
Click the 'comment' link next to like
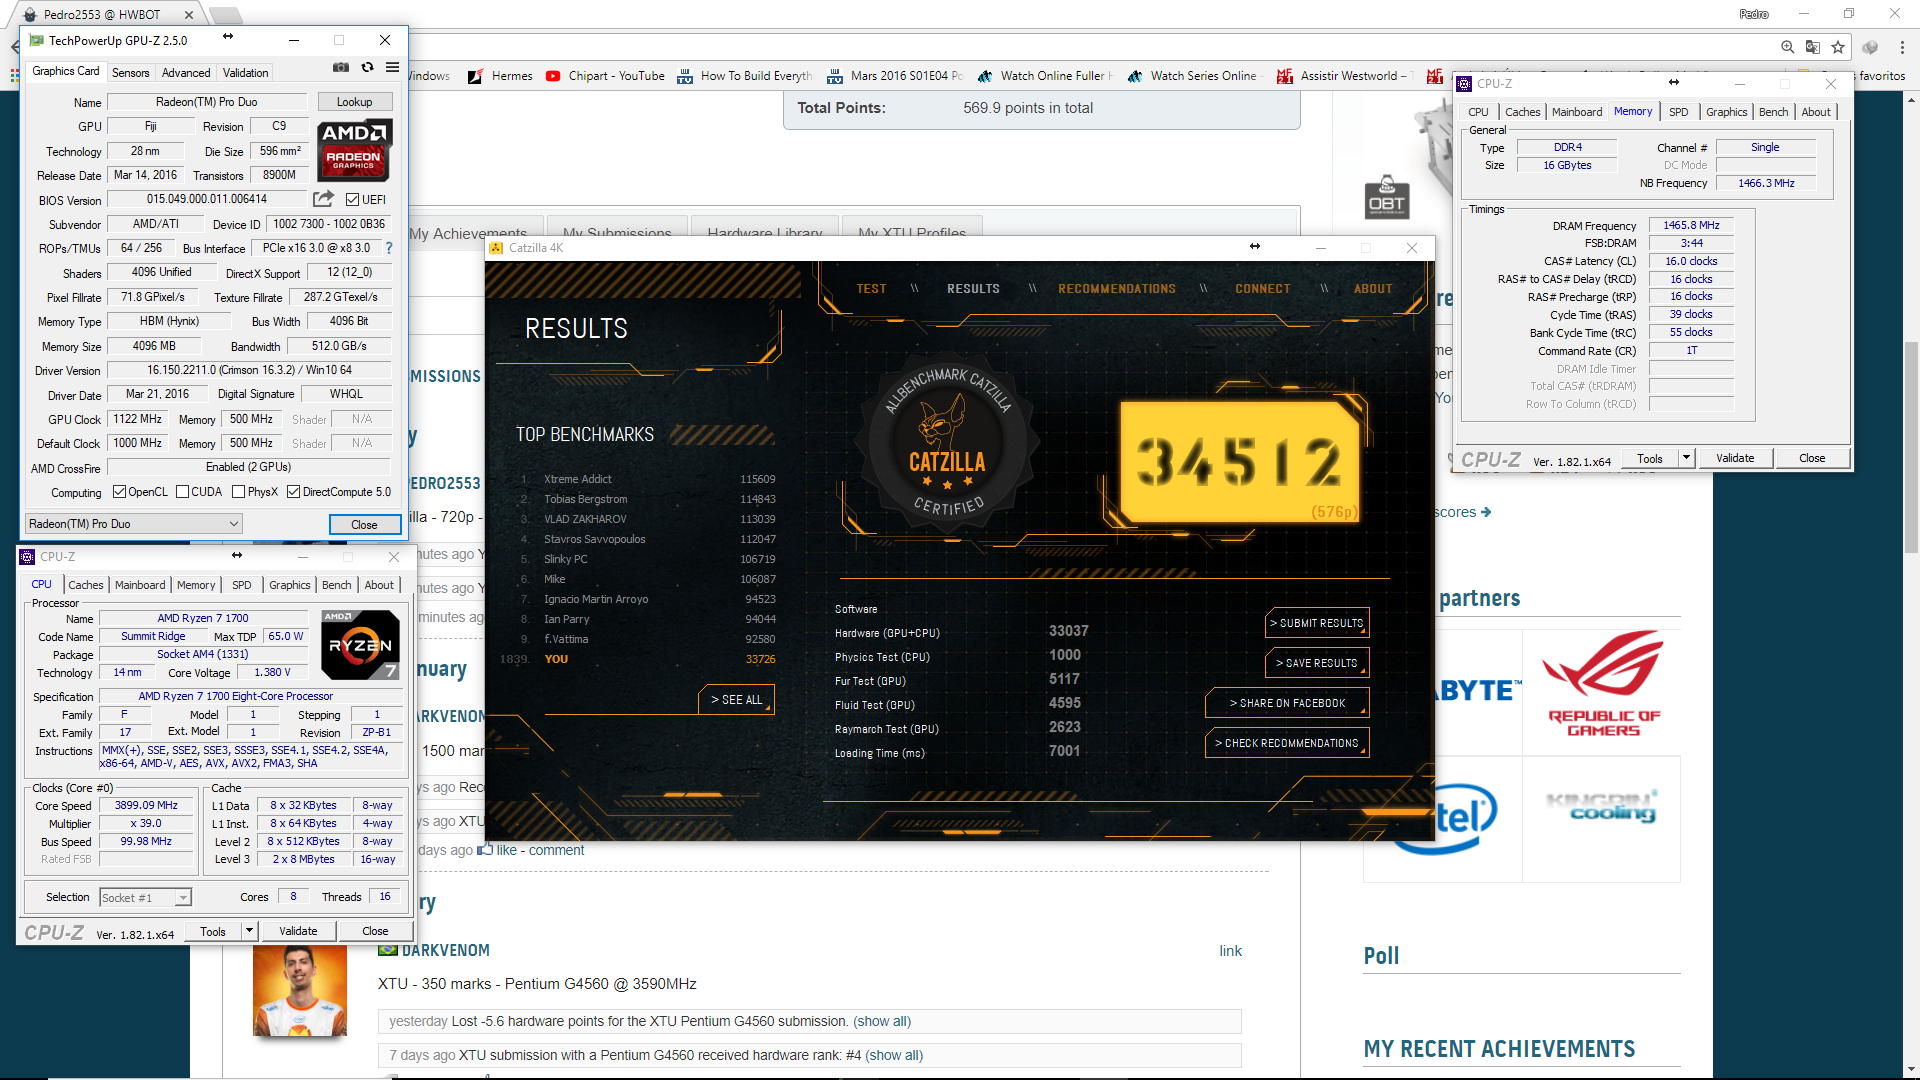tap(557, 850)
